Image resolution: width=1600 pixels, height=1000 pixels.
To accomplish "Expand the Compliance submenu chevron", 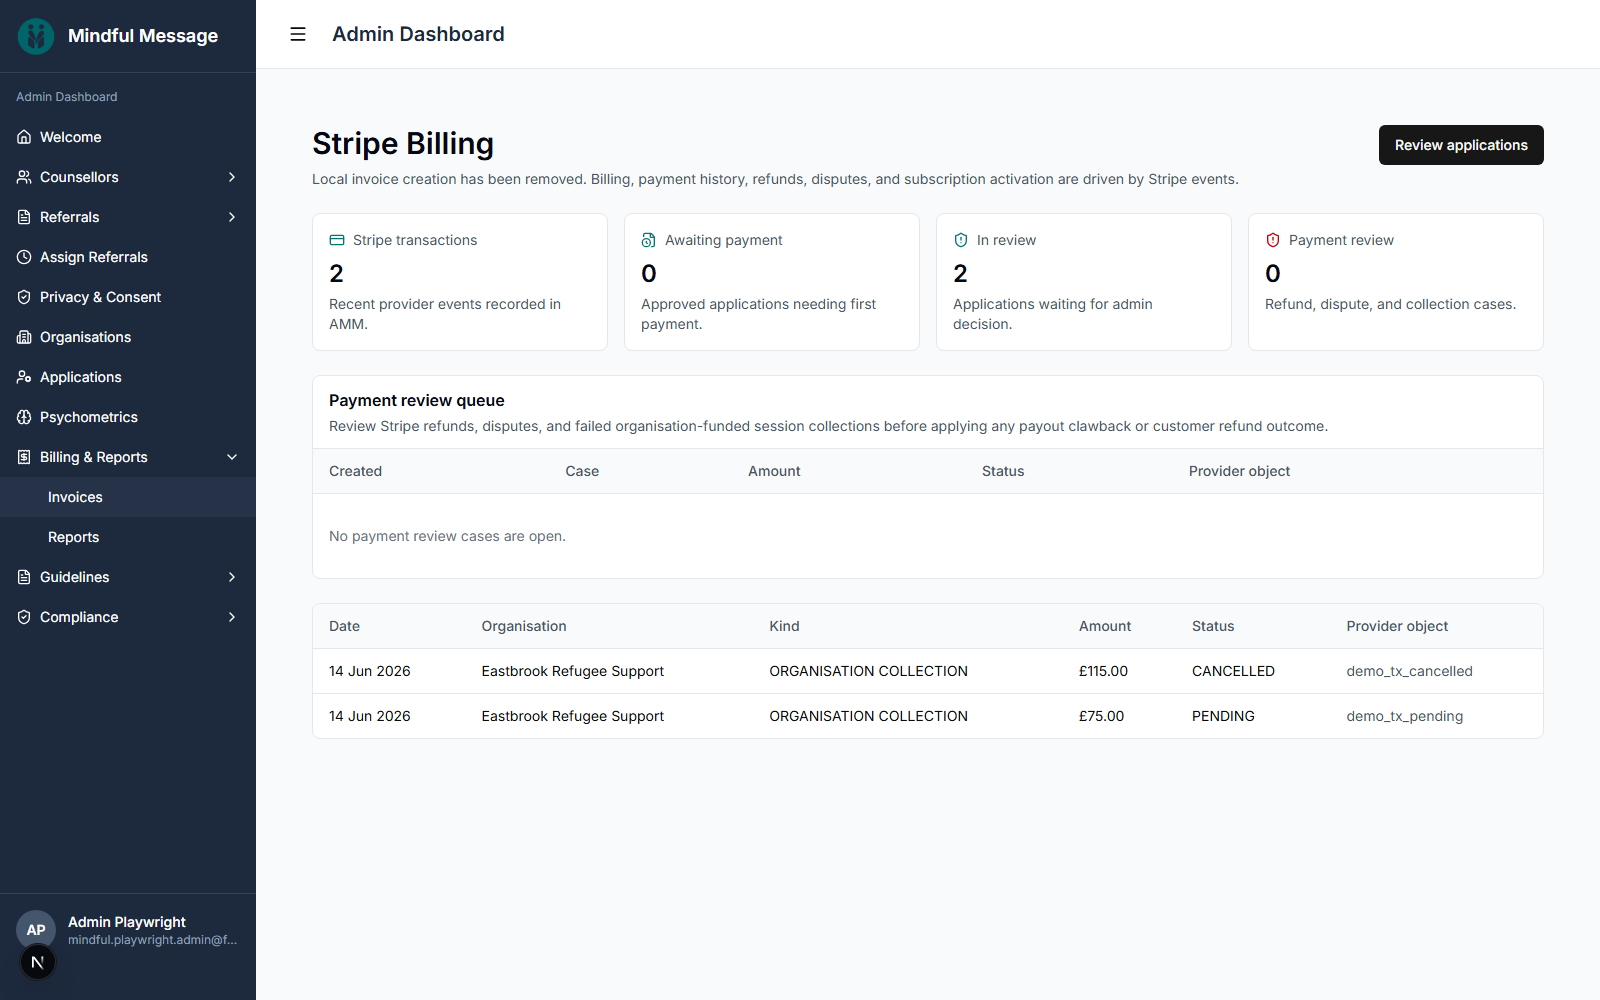I will pyautogui.click(x=232, y=617).
